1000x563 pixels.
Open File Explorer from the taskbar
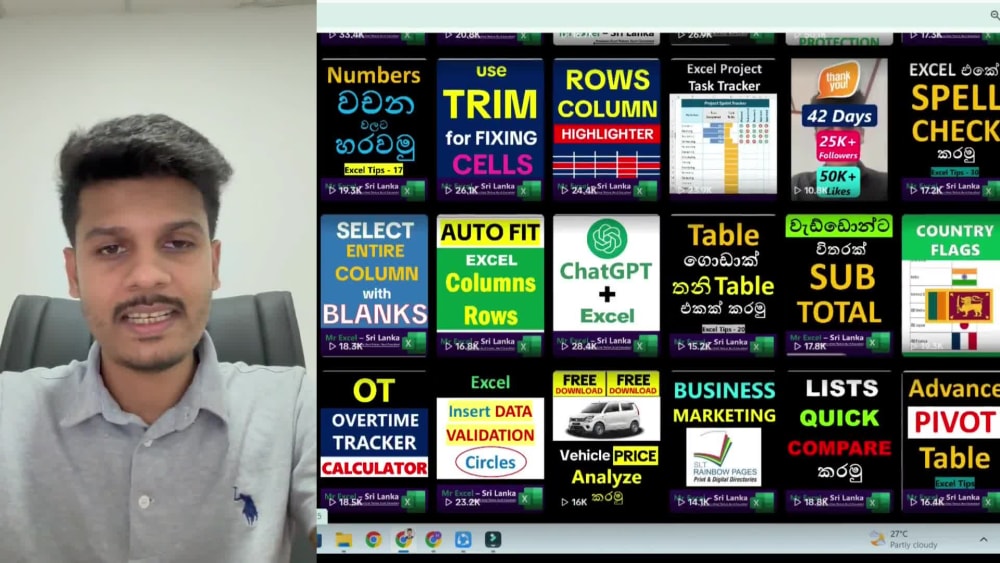(344, 540)
